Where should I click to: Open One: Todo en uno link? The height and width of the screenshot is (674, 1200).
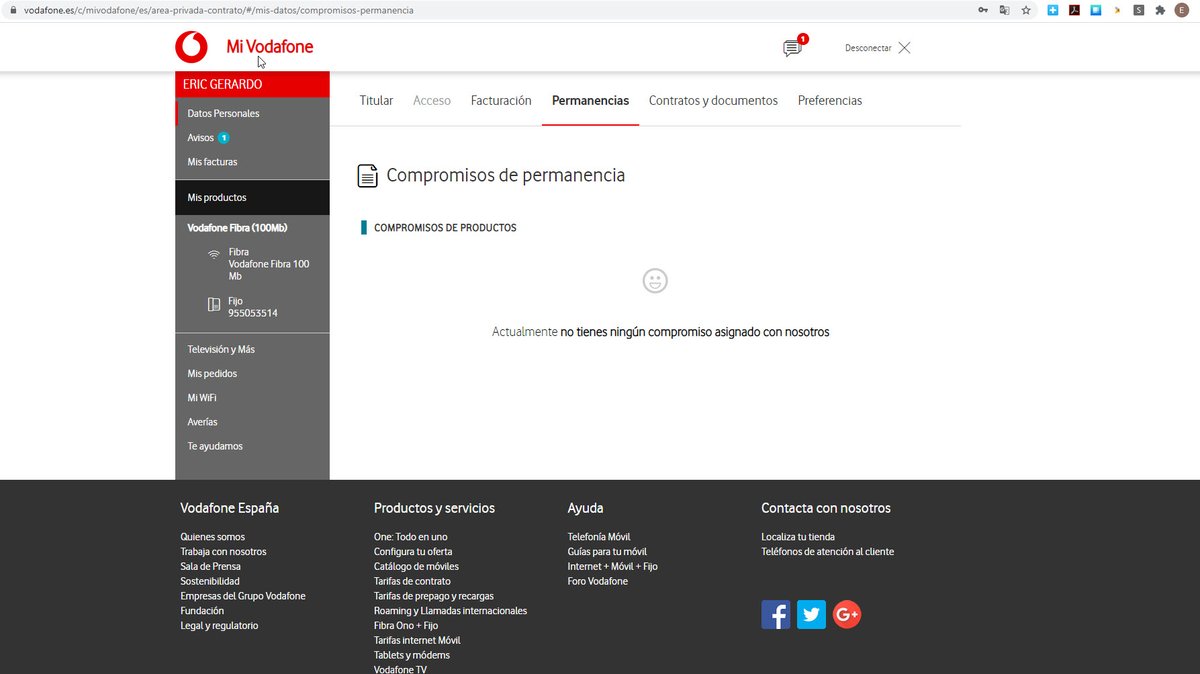pos(411,537)
